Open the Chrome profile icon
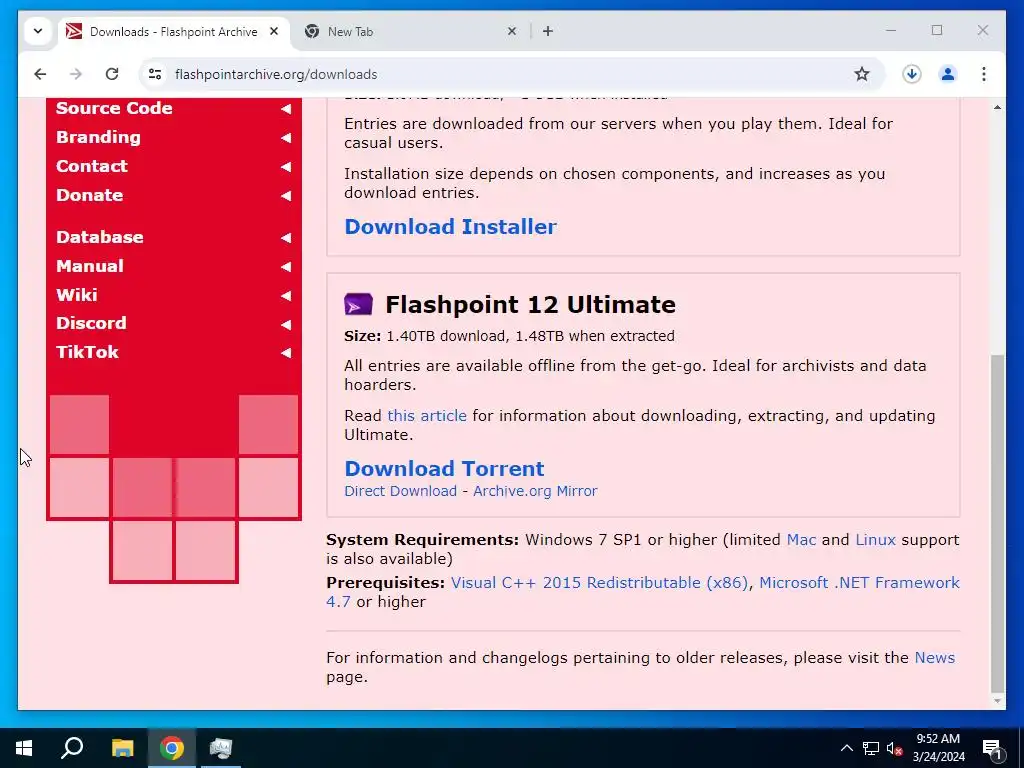The width and height of the screenshot is (1024, 768). (948, 74)
